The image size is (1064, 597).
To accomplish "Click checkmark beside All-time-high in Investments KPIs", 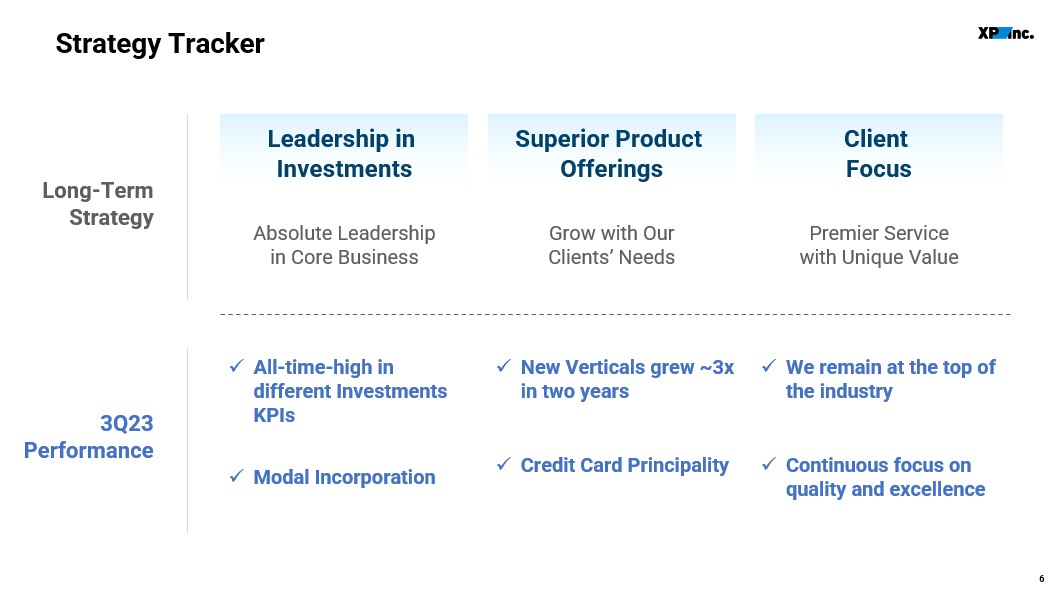I will click(236, 366).
